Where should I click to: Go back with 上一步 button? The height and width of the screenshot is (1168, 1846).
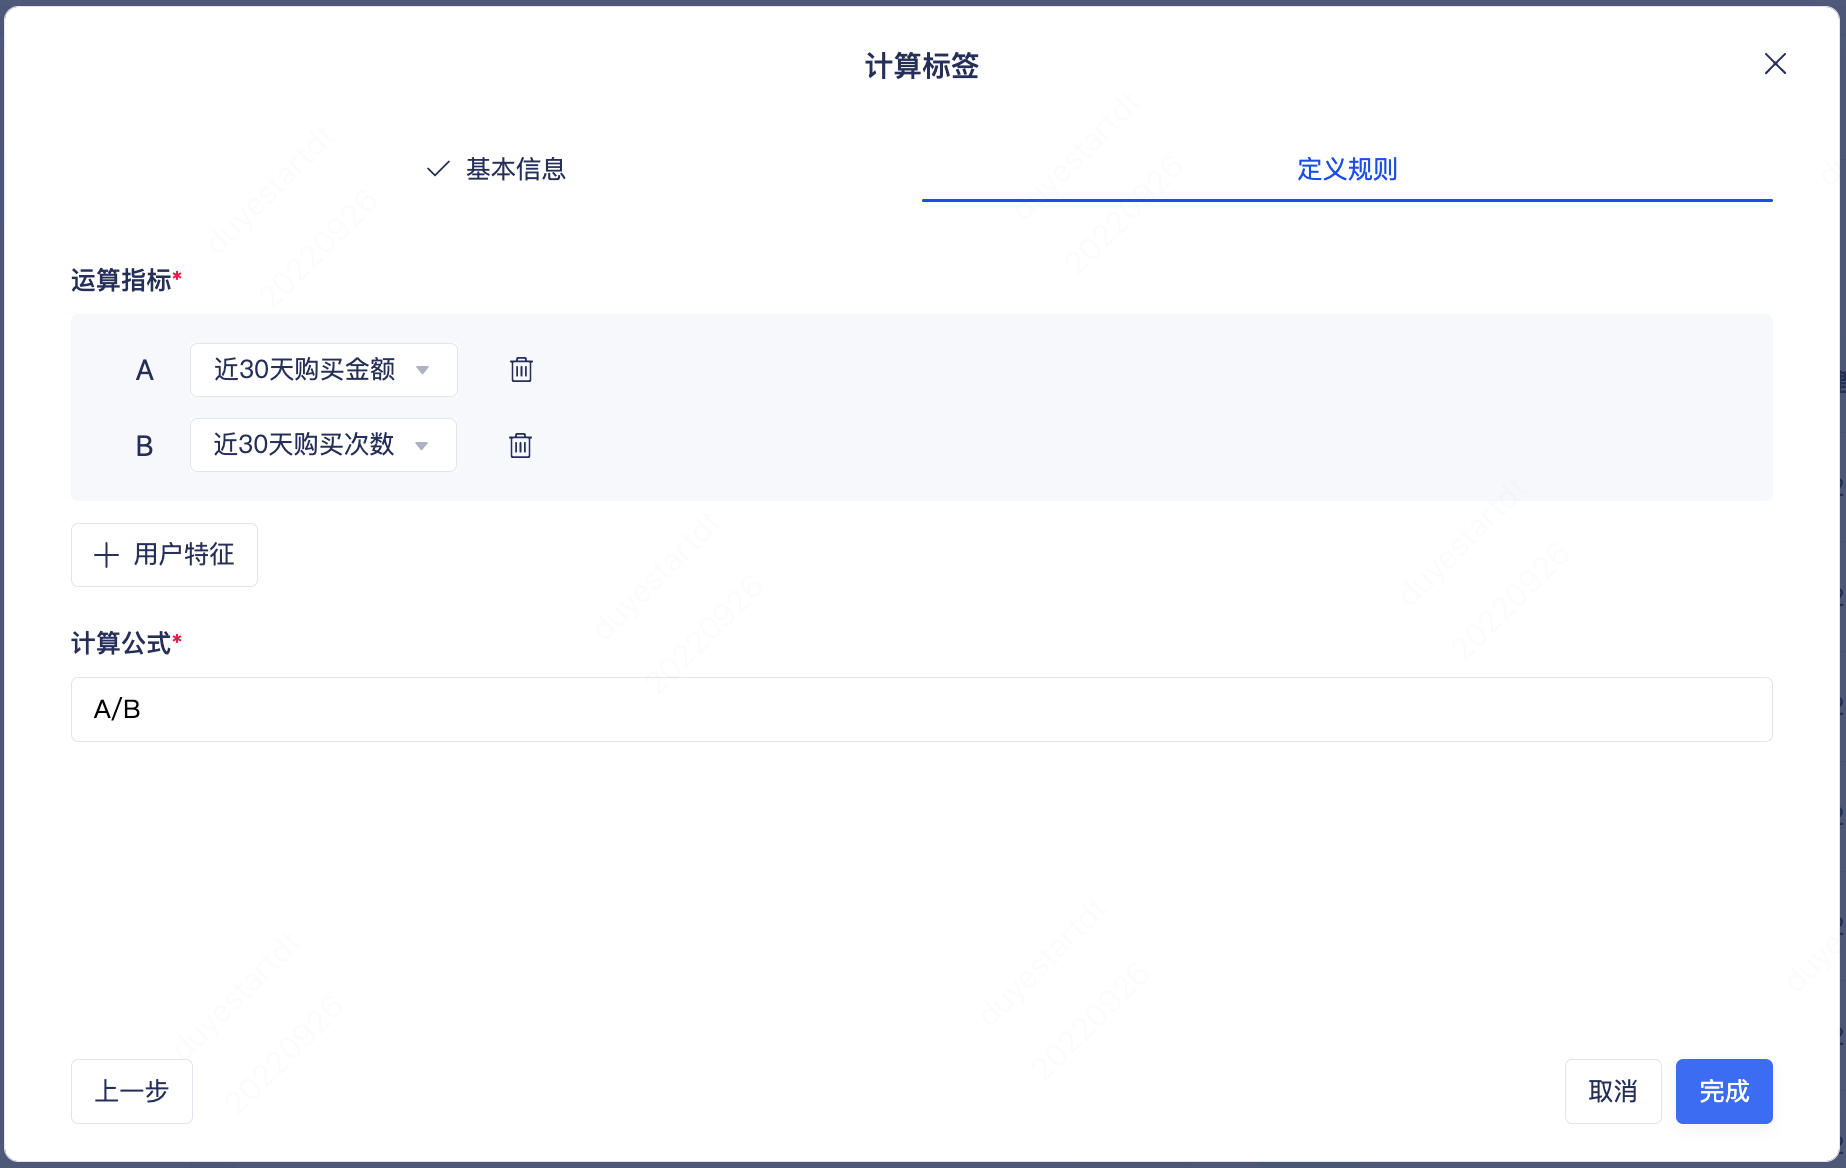132,1091
